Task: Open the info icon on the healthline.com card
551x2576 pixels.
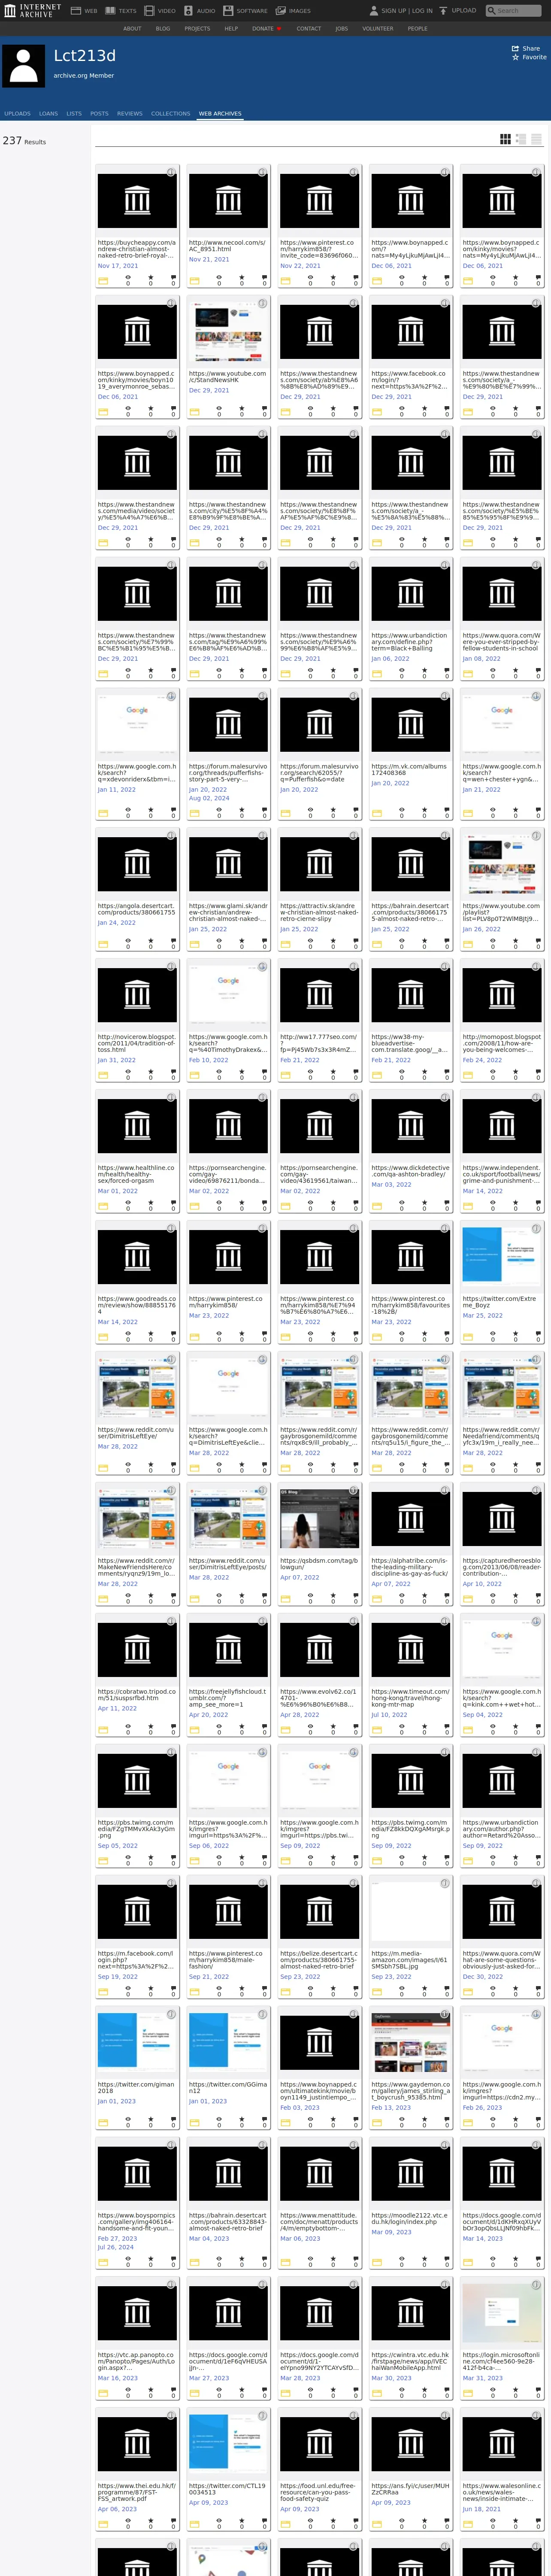Action: pos(171,1097)
